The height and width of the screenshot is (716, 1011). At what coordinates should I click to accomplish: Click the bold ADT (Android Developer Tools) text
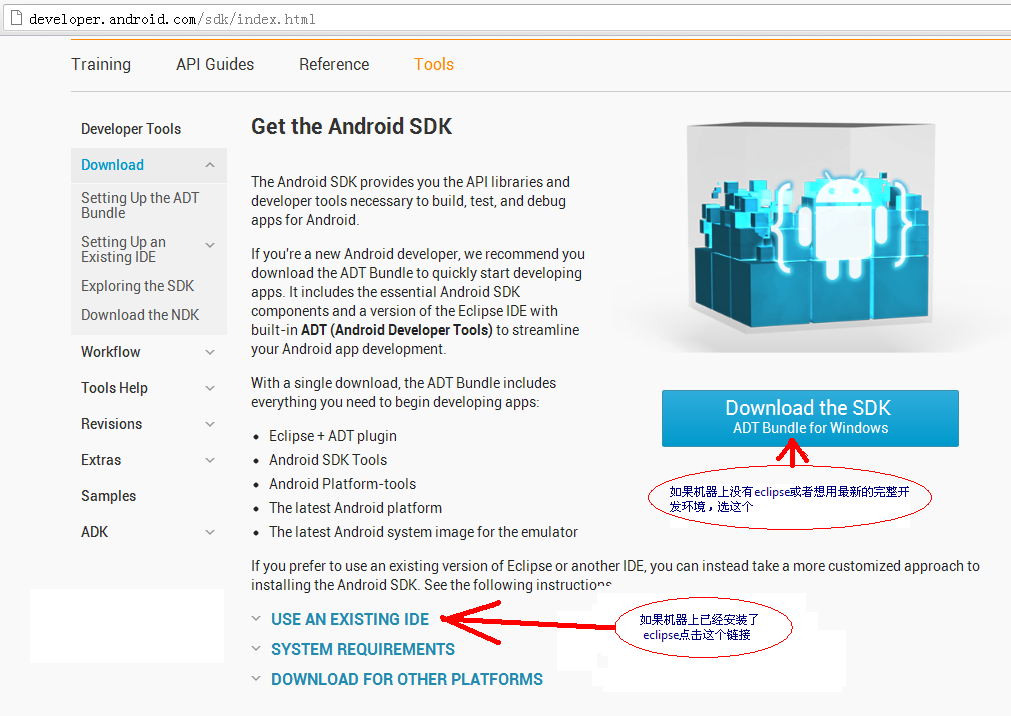[397, 330]
